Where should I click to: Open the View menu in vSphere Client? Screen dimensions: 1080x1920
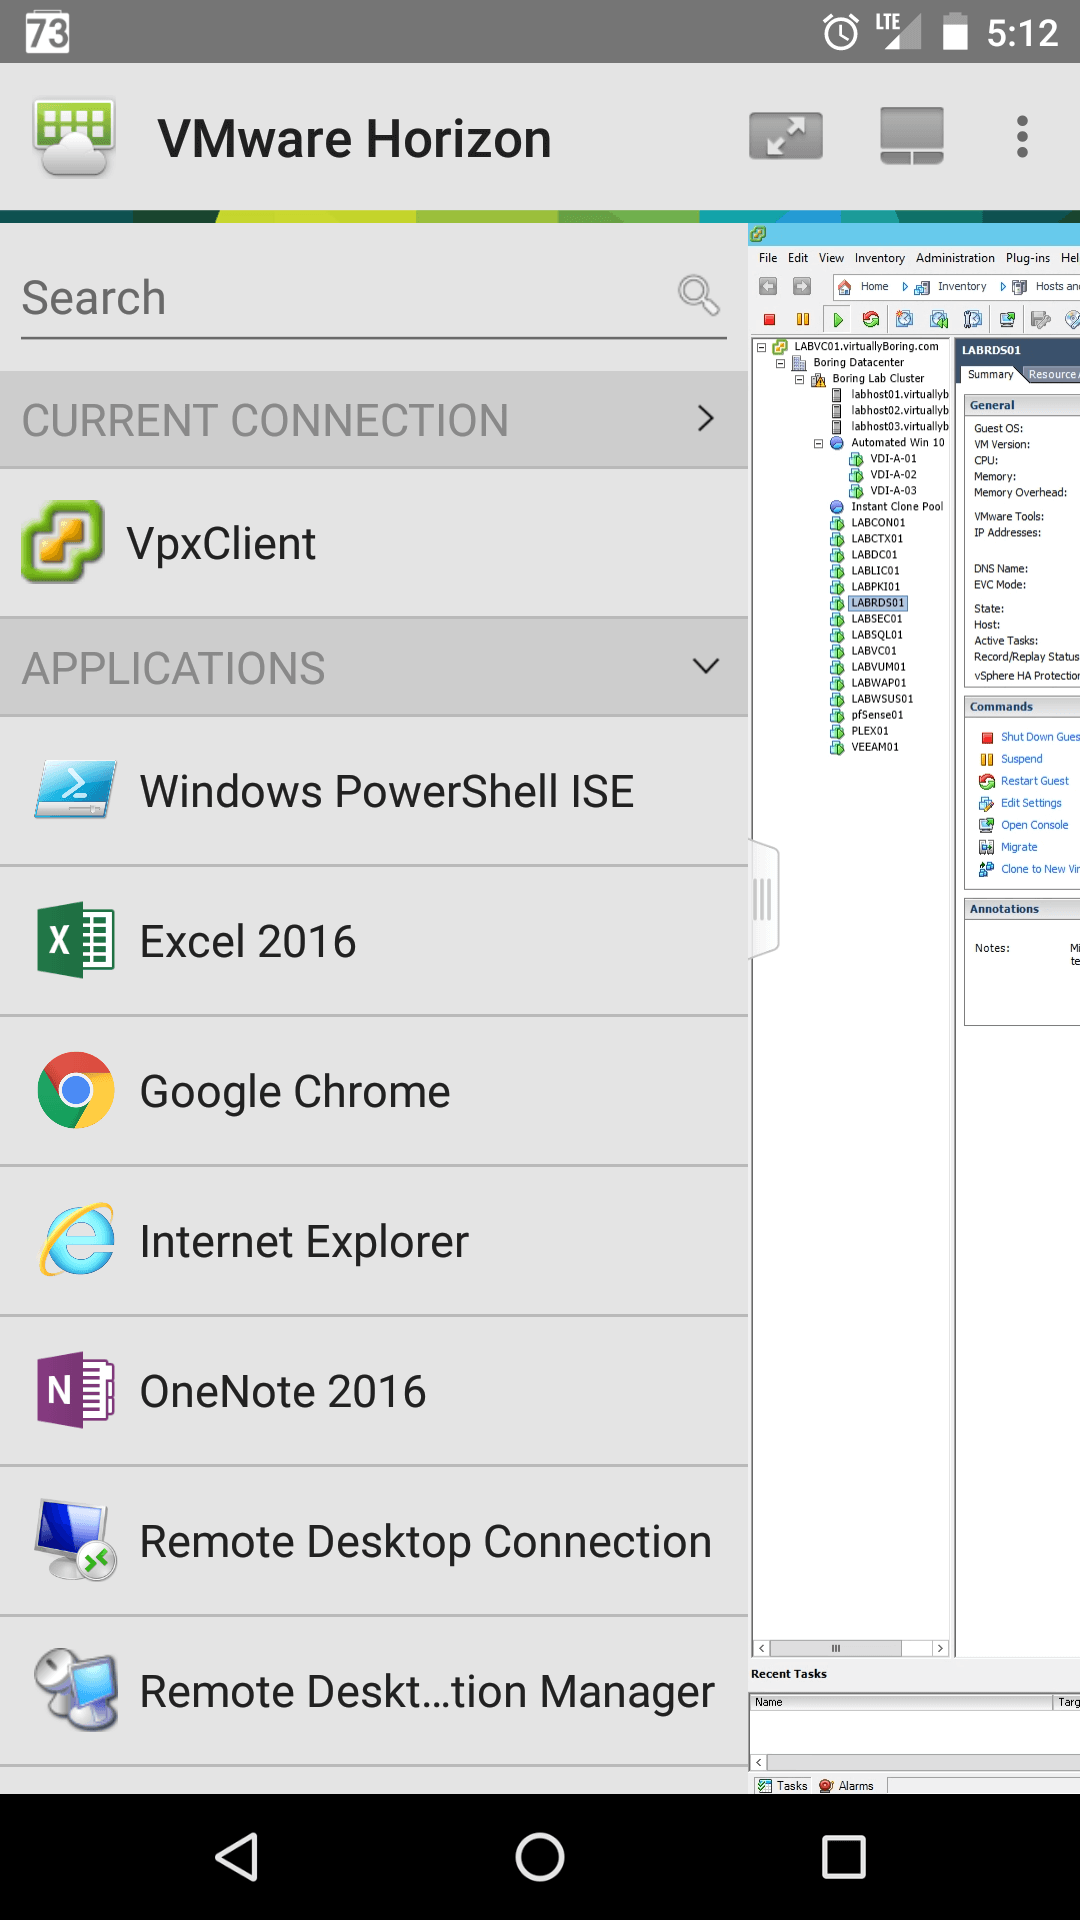coord(831,258)
